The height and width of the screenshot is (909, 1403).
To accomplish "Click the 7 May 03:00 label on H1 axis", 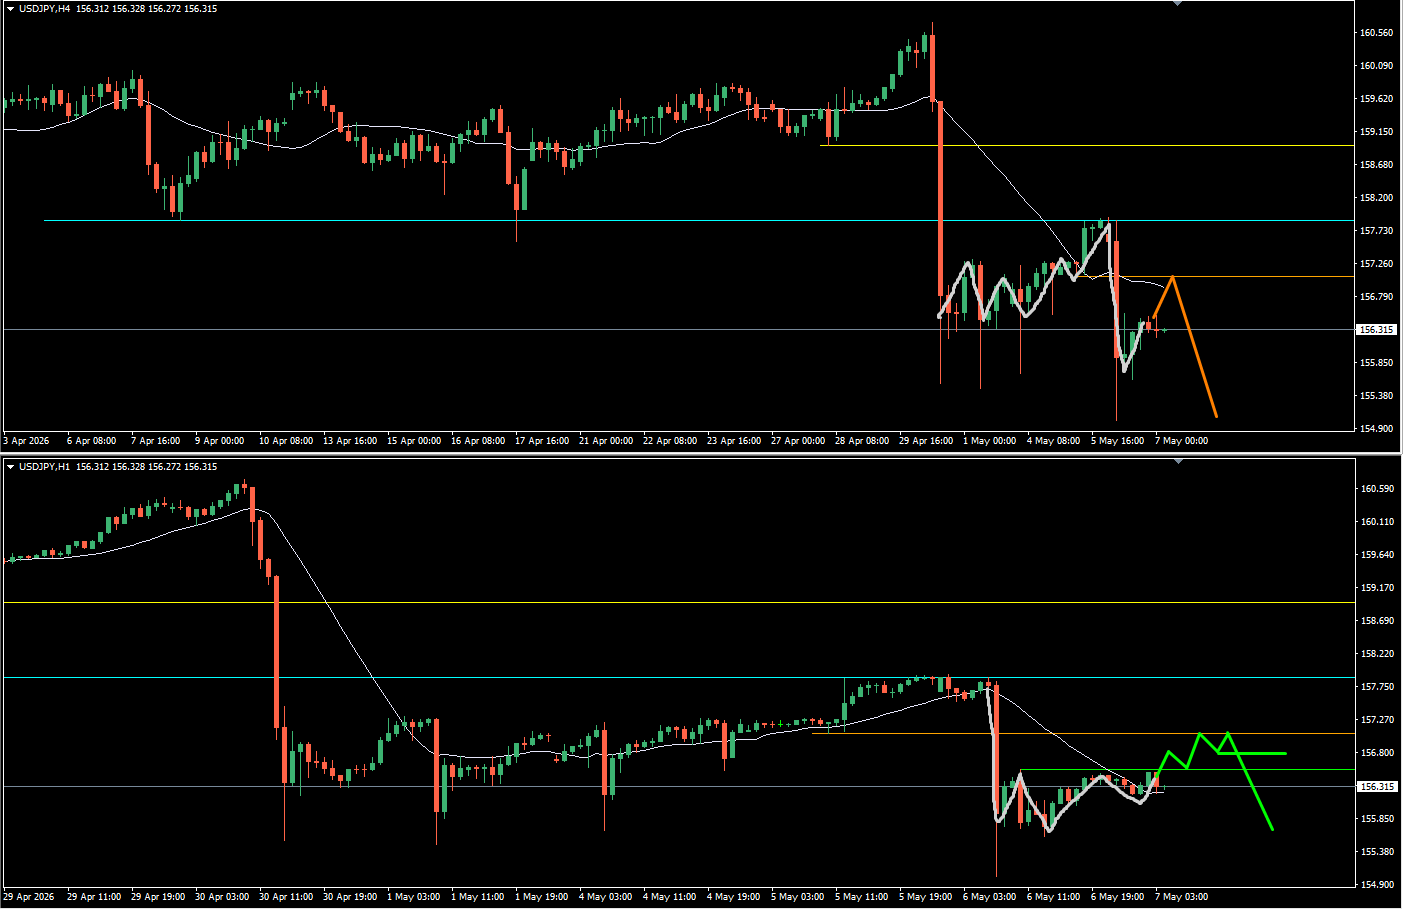I will [1181, 896].
